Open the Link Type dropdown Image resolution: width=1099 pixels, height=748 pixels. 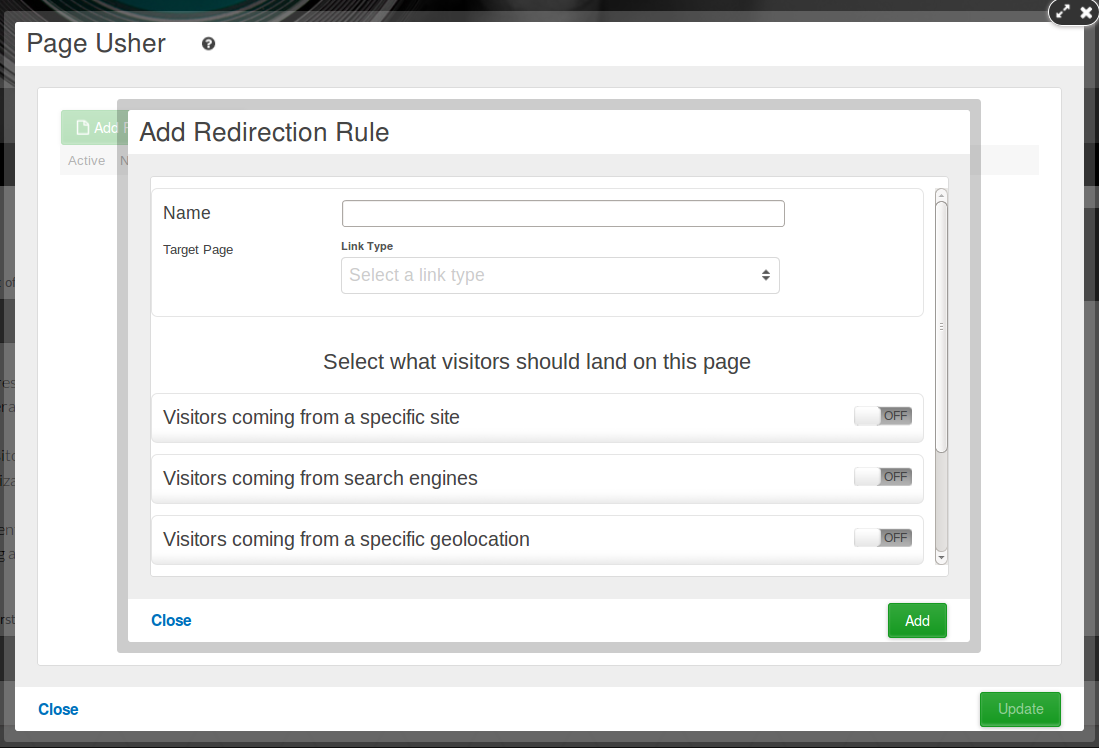click(x=560, y=275)
